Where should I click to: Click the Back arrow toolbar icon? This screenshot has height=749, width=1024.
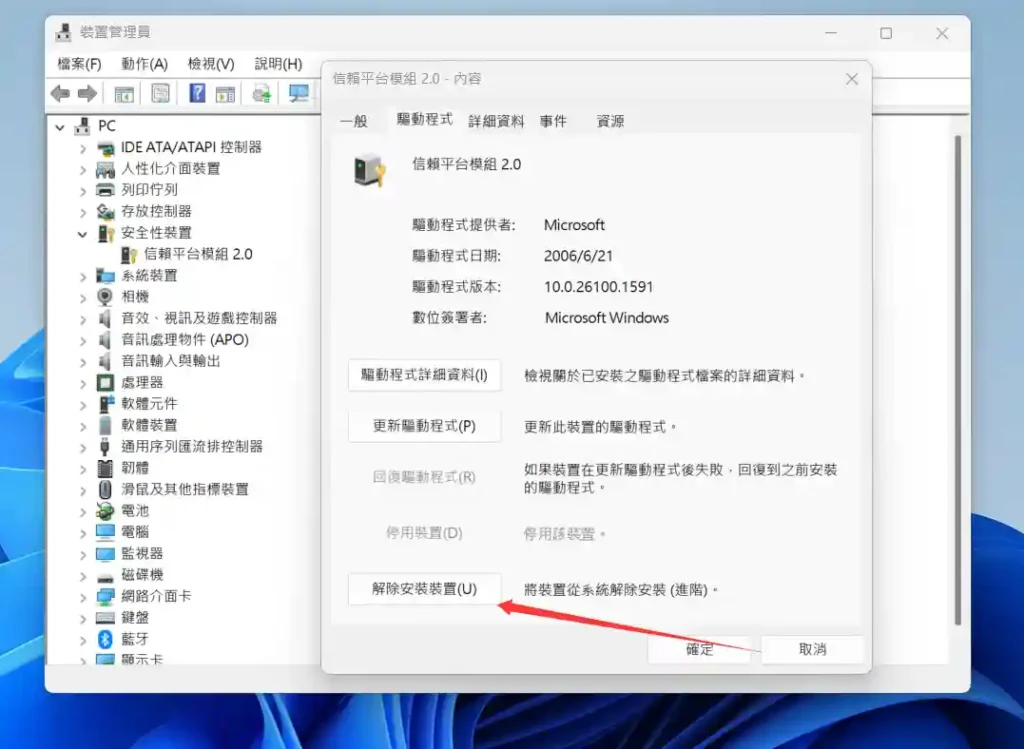click(60, 93)
